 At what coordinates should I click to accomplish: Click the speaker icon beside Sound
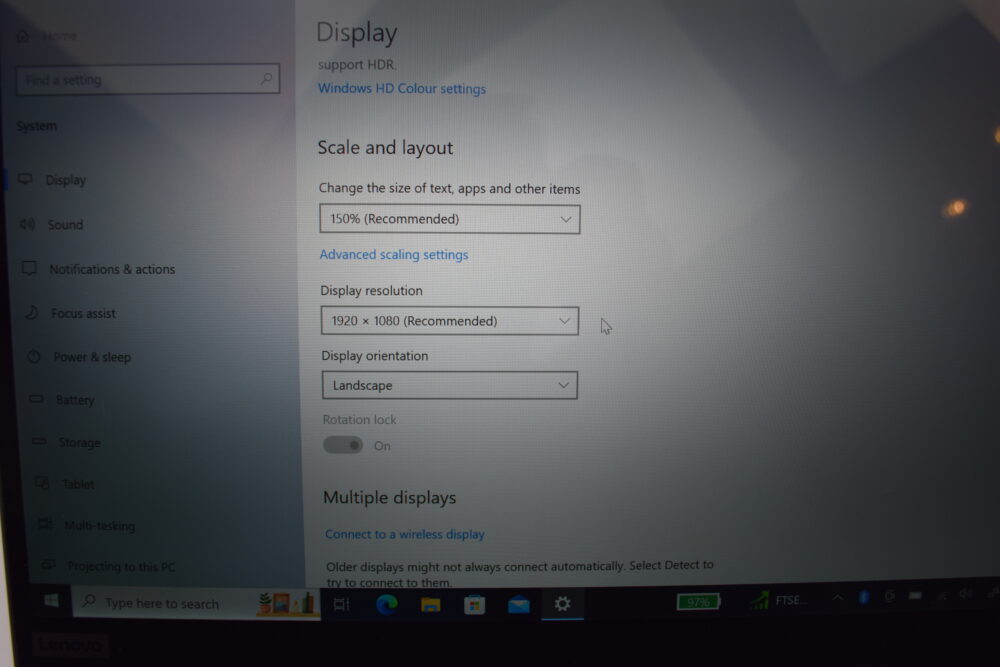27,224
